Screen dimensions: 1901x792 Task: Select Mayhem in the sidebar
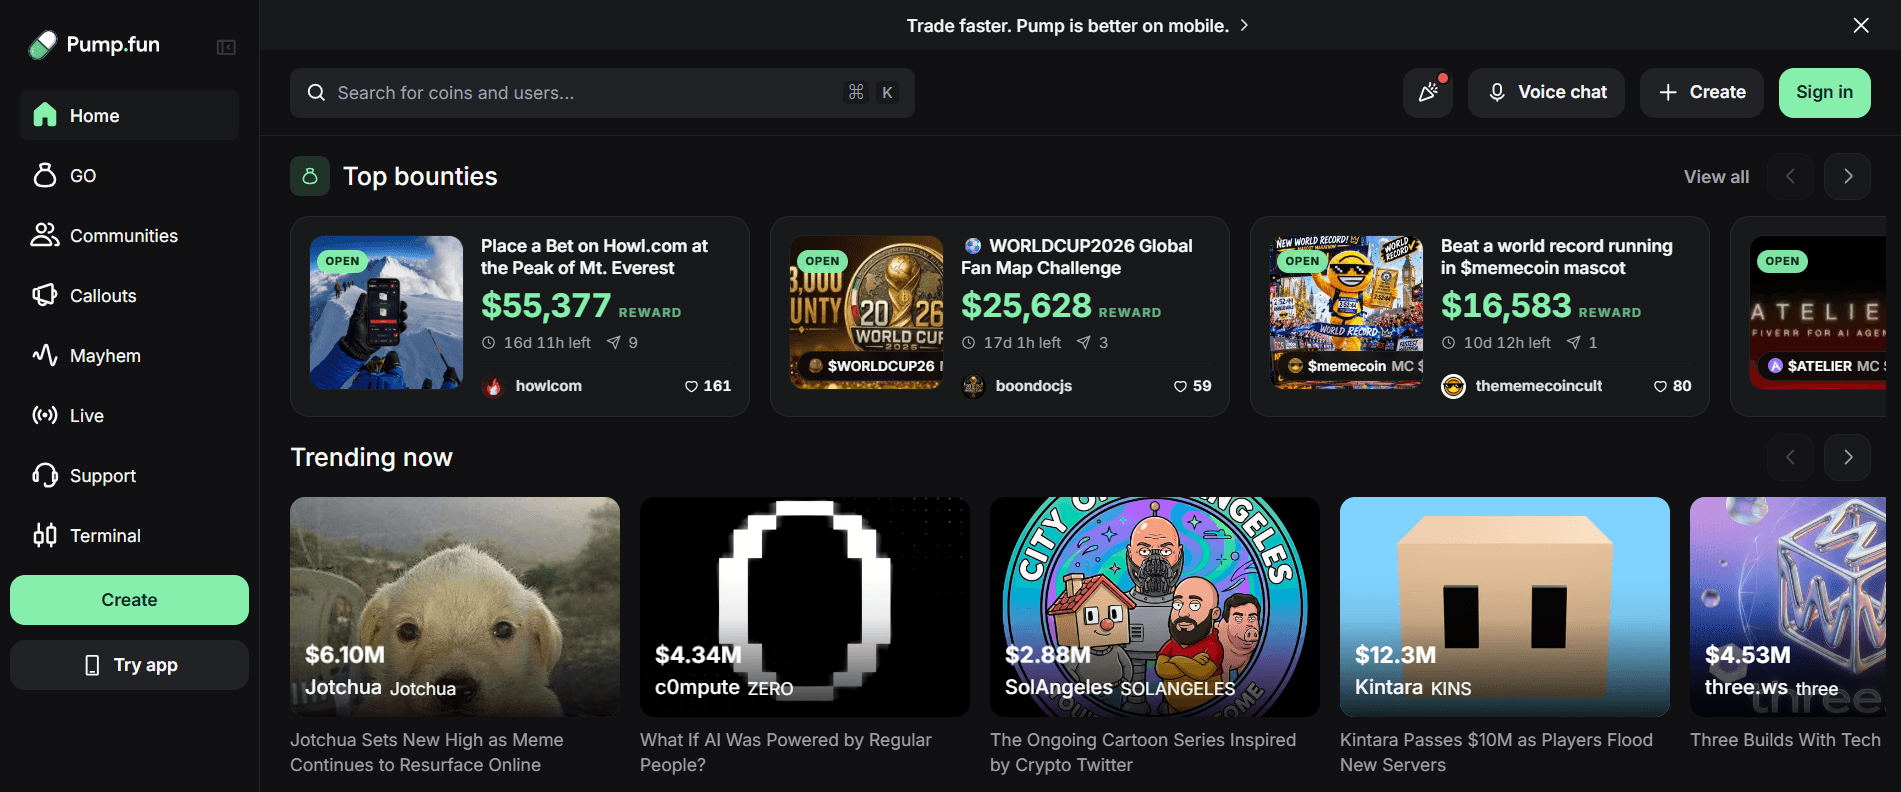coord(129,355)
